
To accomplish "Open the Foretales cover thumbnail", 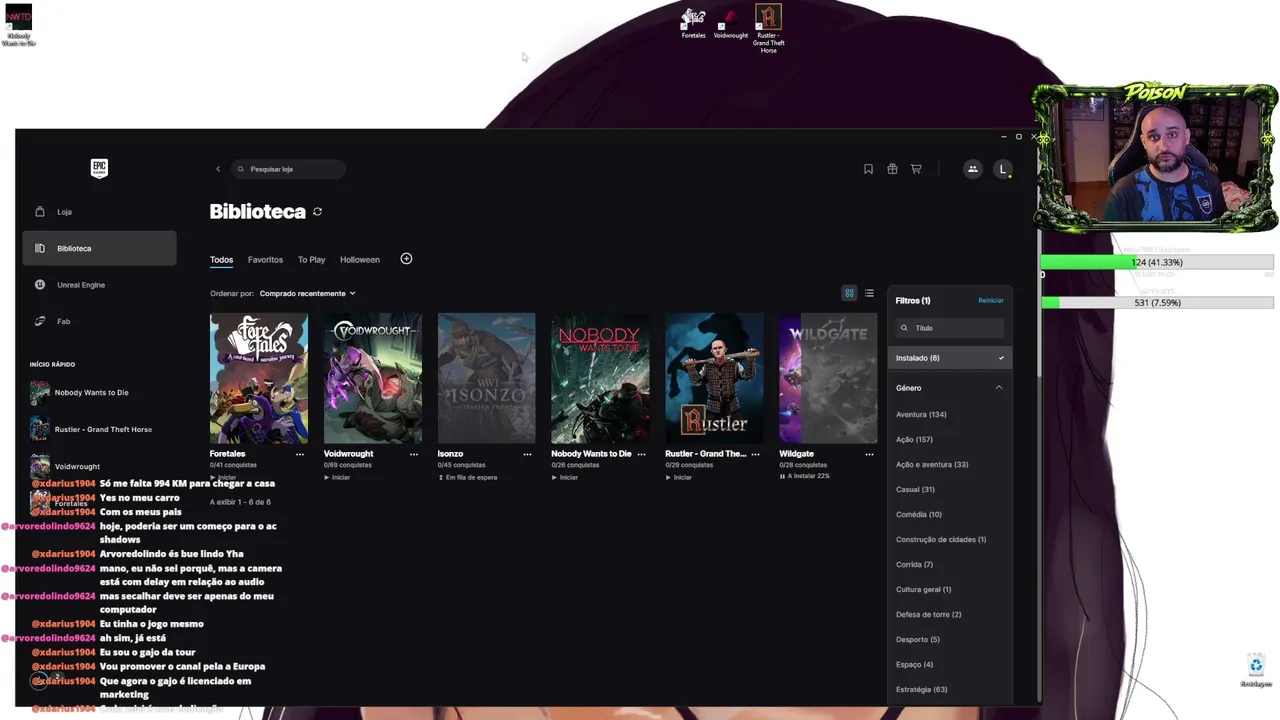I will (x=259, y=378).
